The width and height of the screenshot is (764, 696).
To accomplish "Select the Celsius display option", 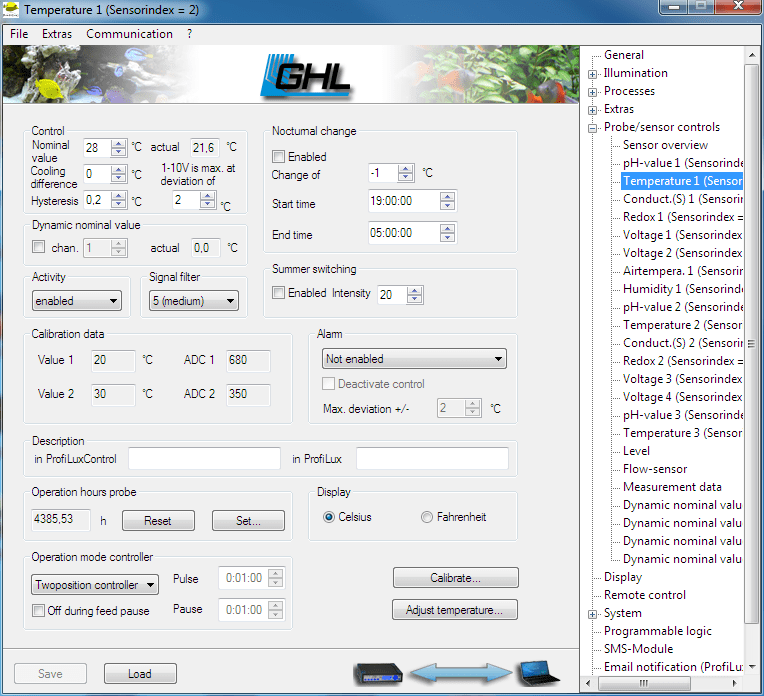I will point(329,517).
